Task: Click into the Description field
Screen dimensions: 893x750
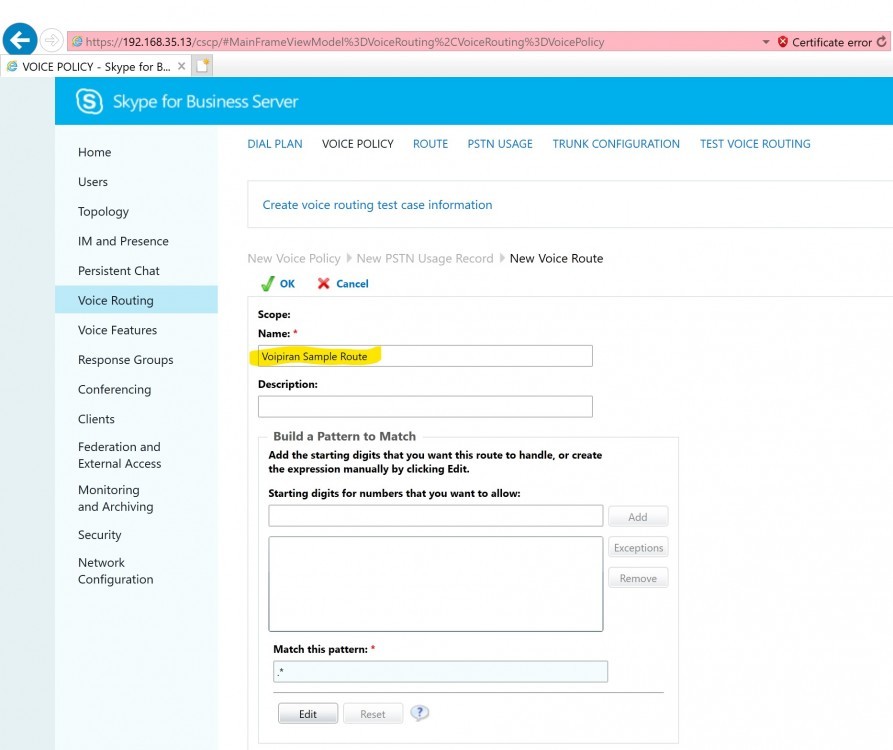Action: [425, 407]
